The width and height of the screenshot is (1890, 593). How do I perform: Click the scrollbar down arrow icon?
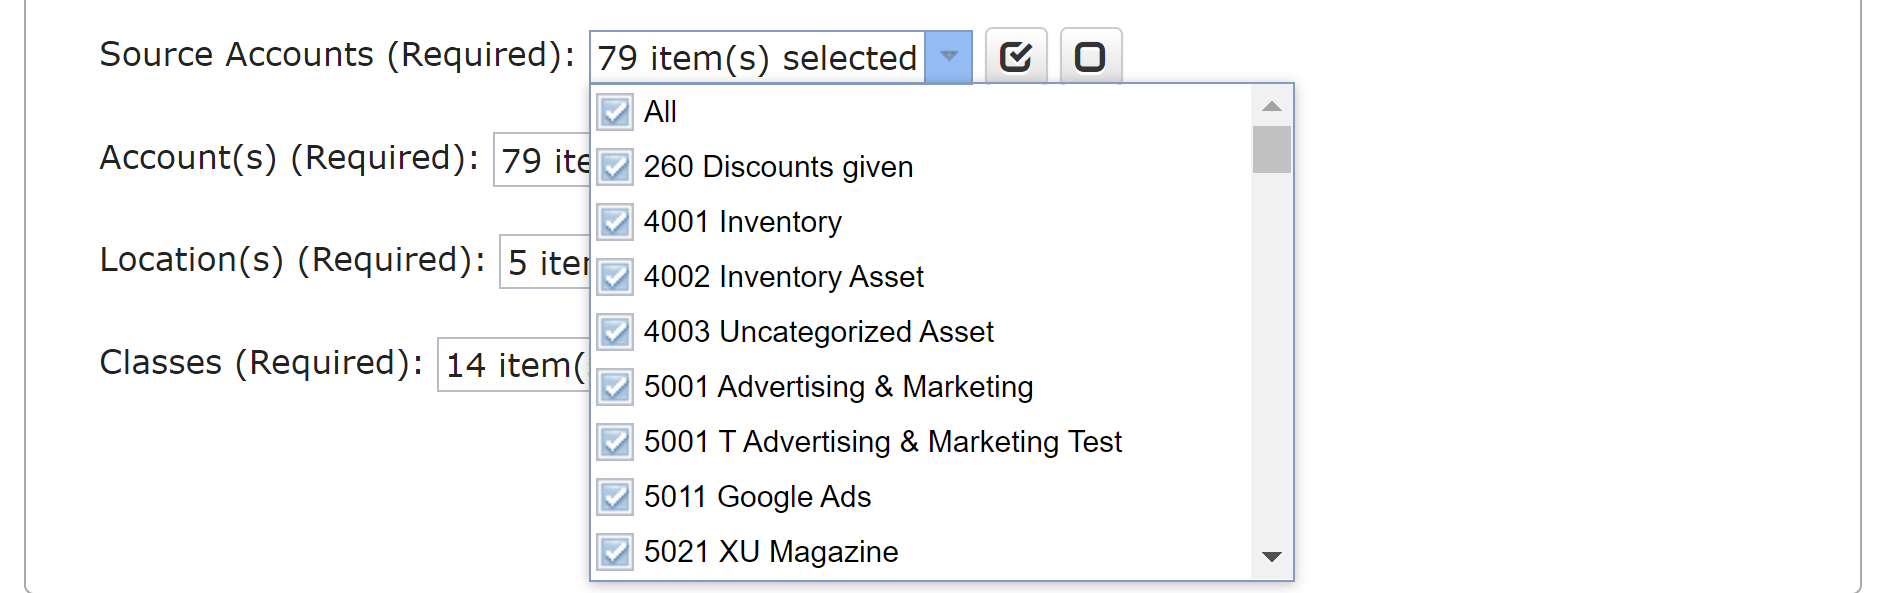coord(1272,557)
